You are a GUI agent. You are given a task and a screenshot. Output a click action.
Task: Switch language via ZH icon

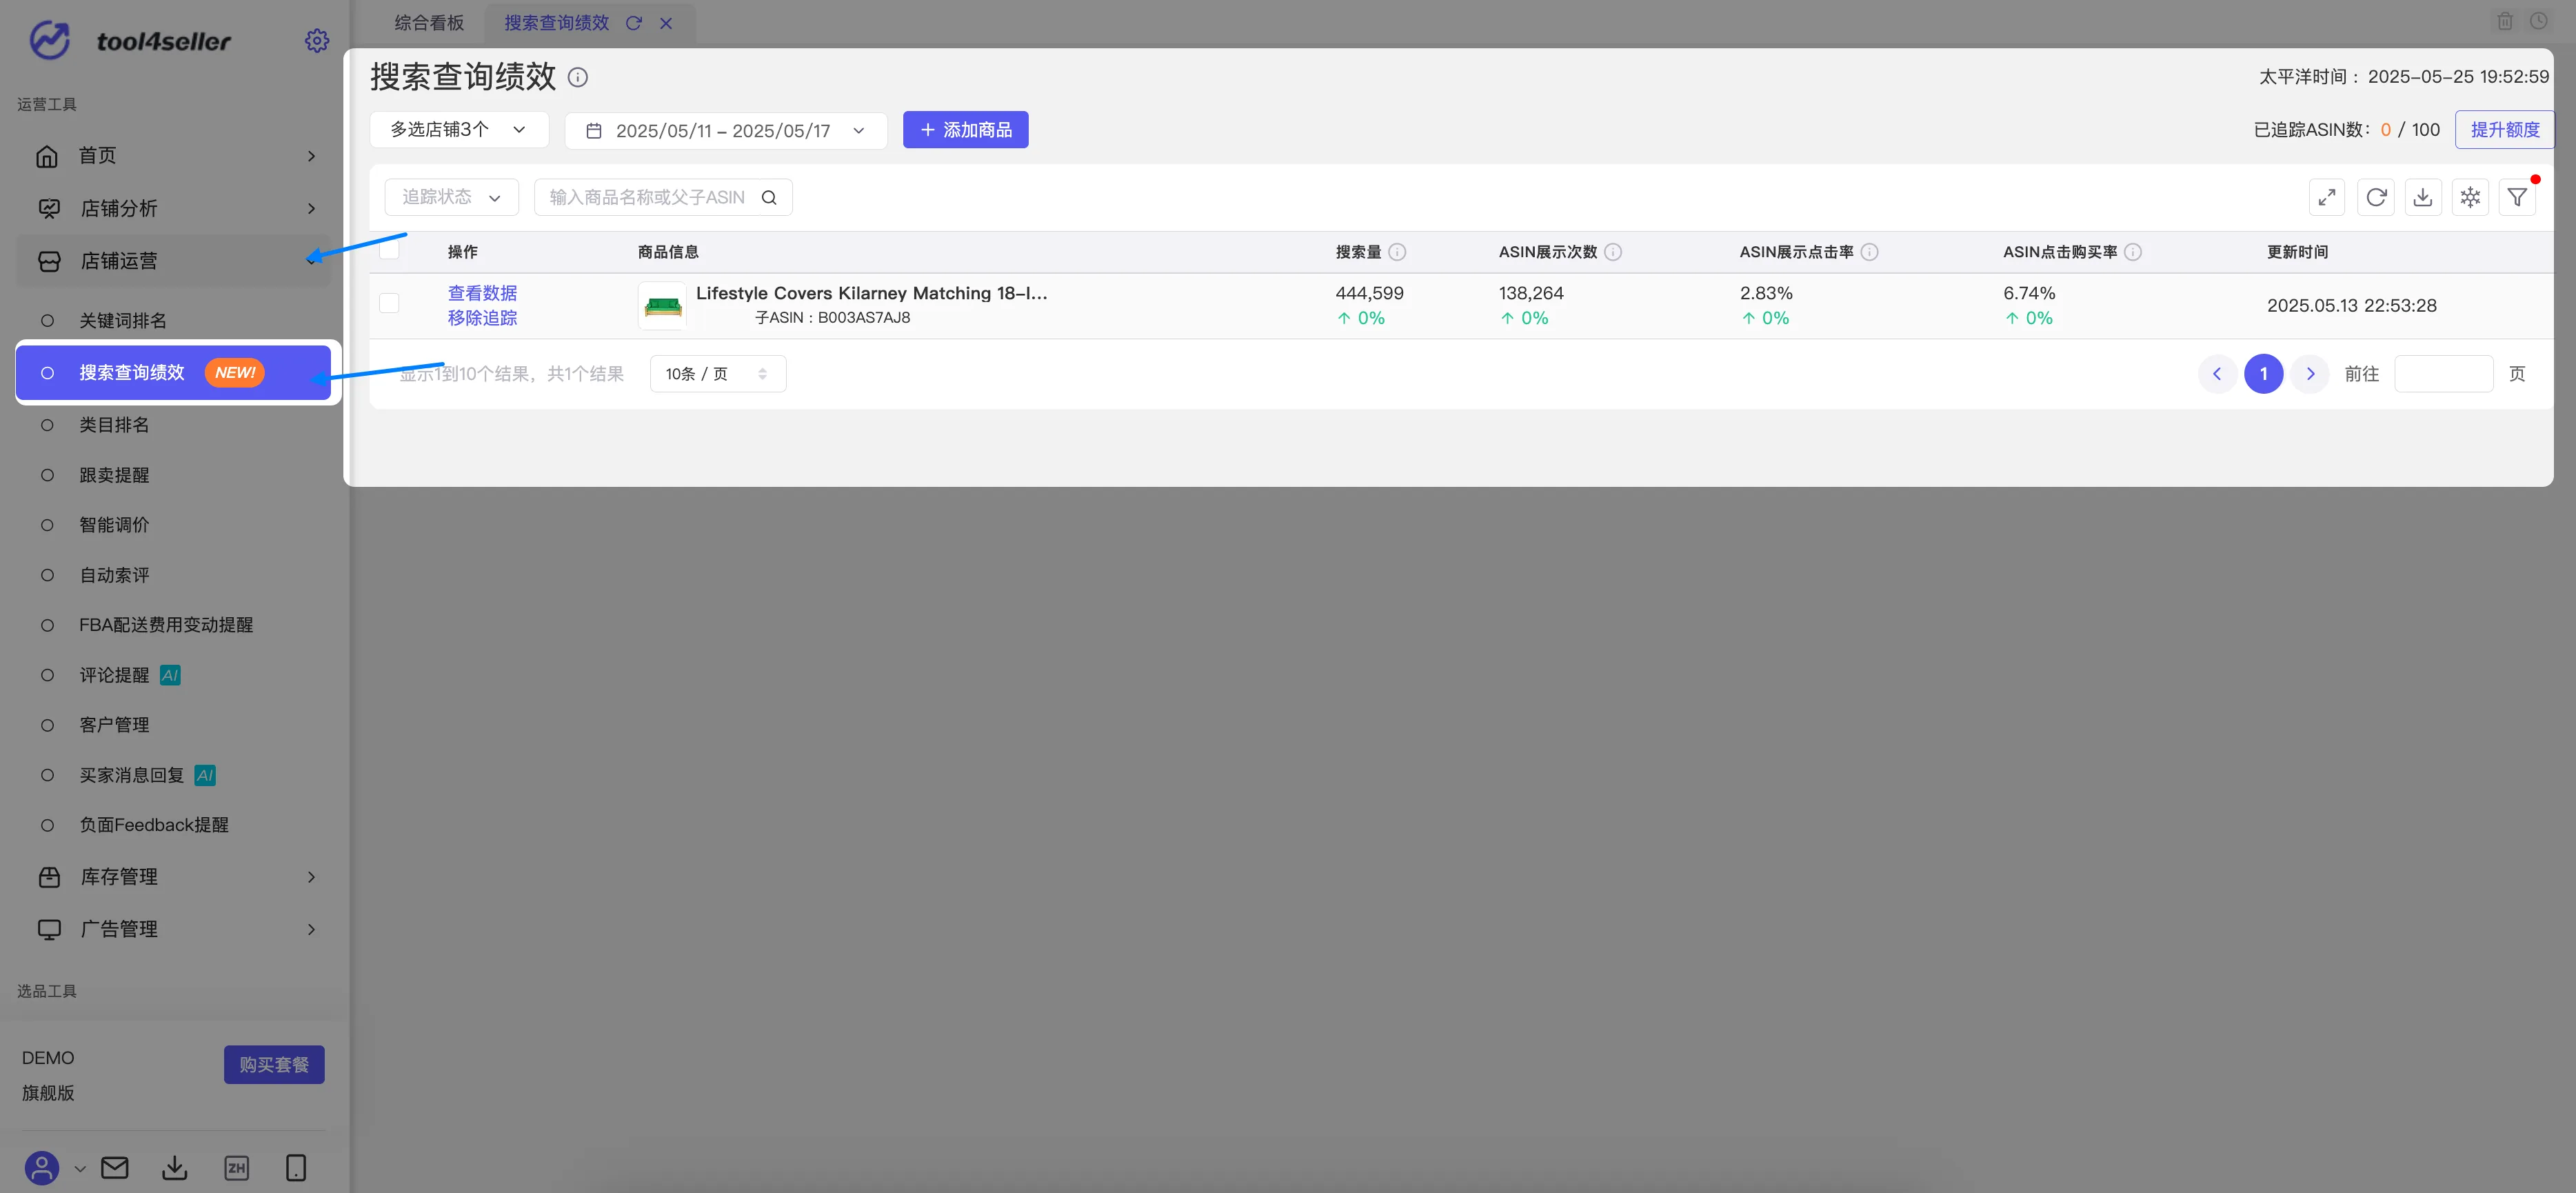pos(237,1167)
